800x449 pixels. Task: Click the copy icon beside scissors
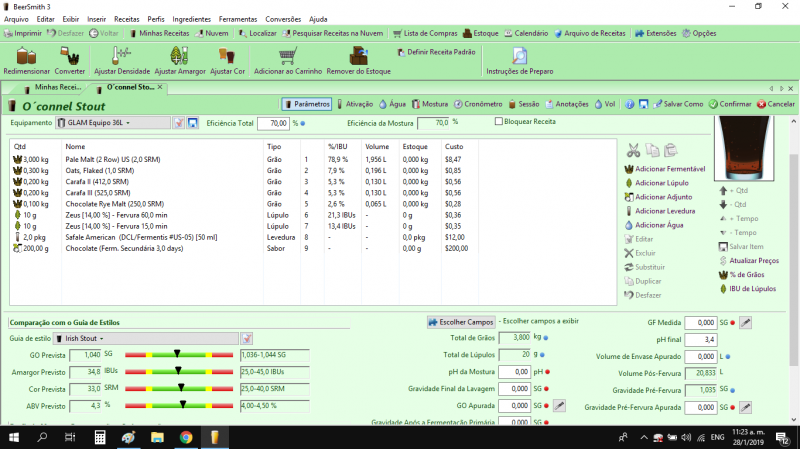click(x=652, y=150)
